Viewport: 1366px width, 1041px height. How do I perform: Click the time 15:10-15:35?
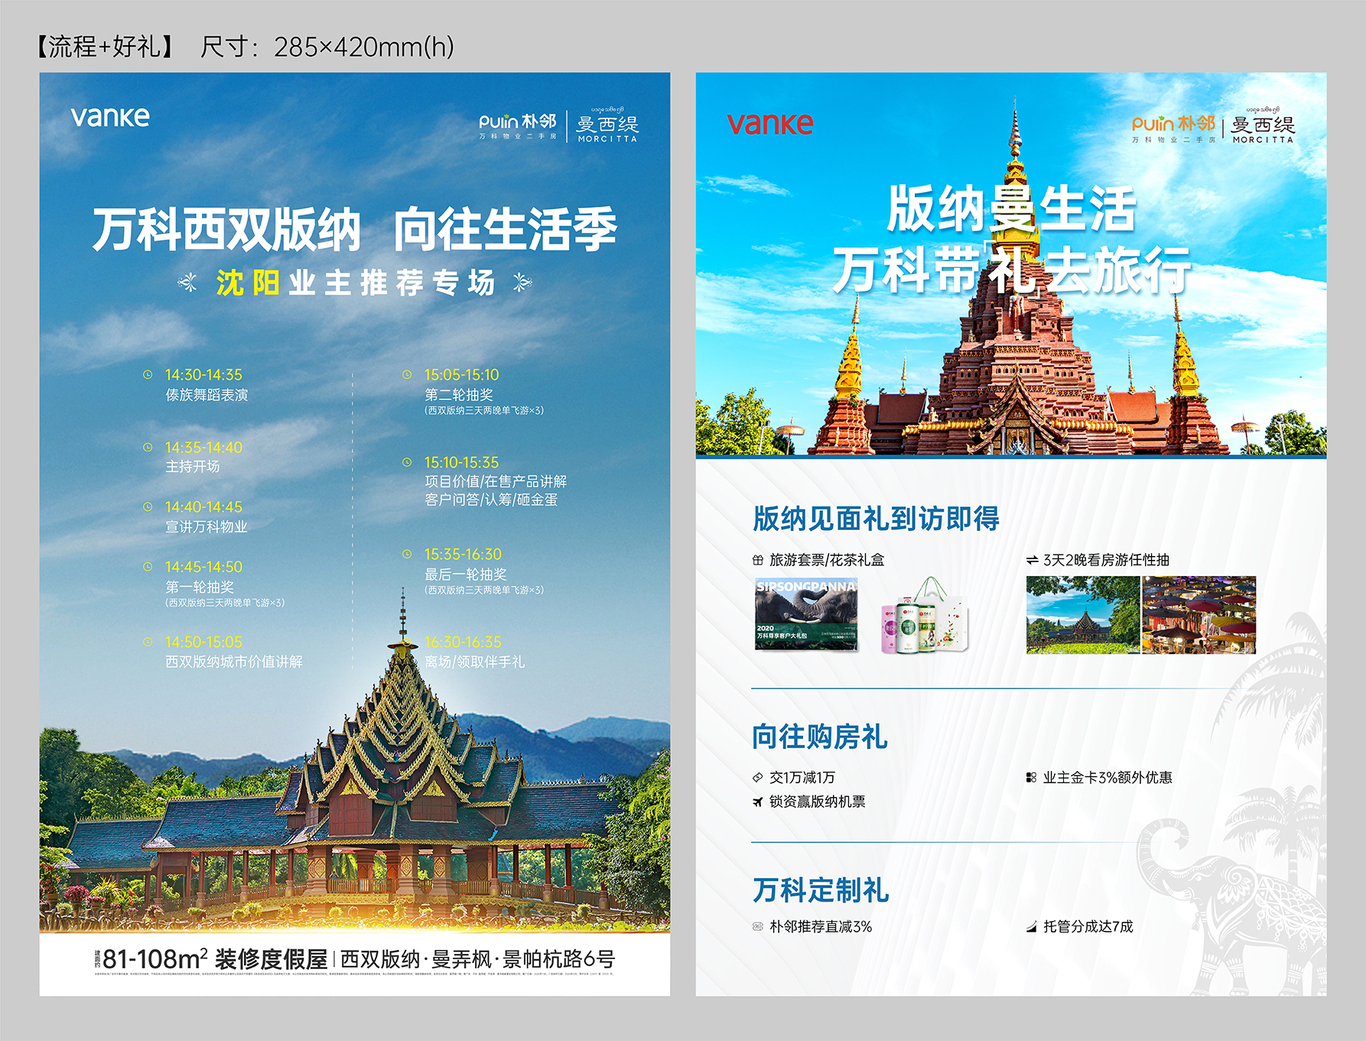coord(462,462)
